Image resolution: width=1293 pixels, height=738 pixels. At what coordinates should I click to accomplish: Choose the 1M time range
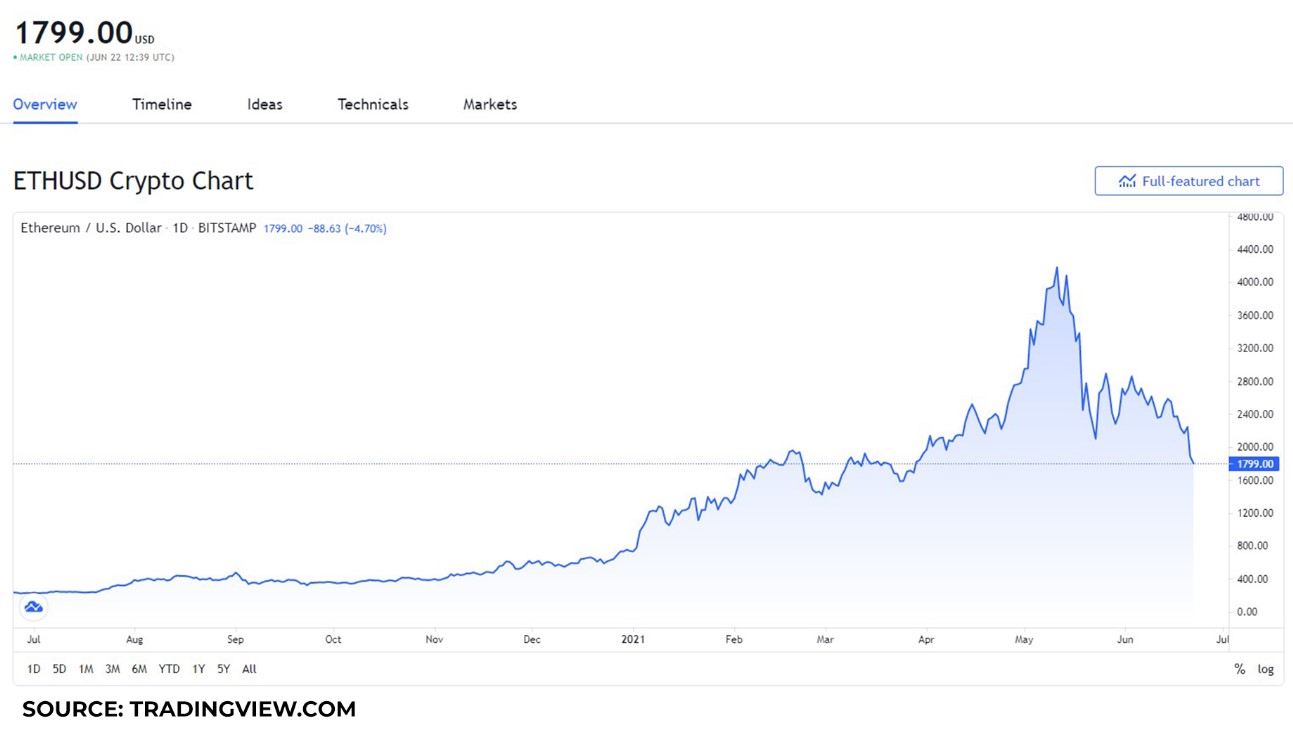(x=86, y=669)
